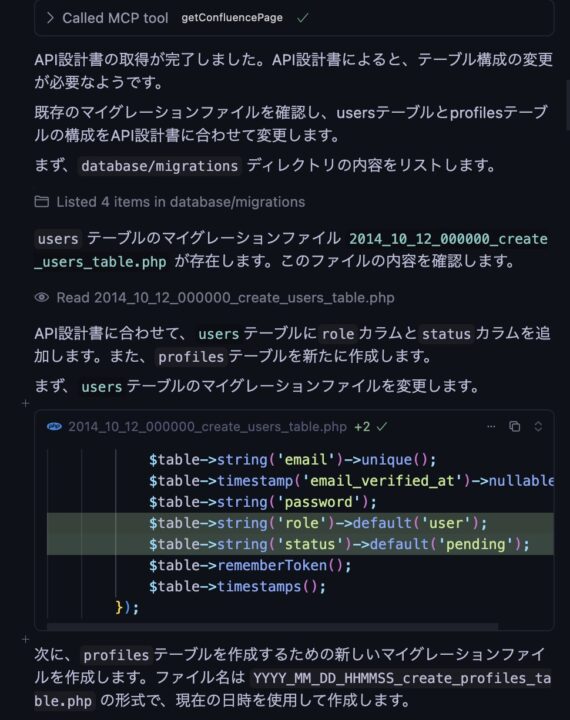
Task: Click the database/migrations inline code text
Action: pos(159,166)
